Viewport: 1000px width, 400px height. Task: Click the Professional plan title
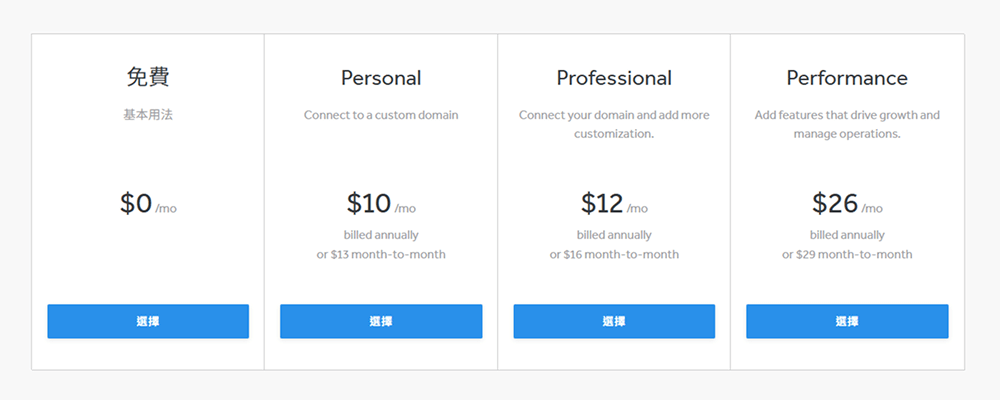614,78
